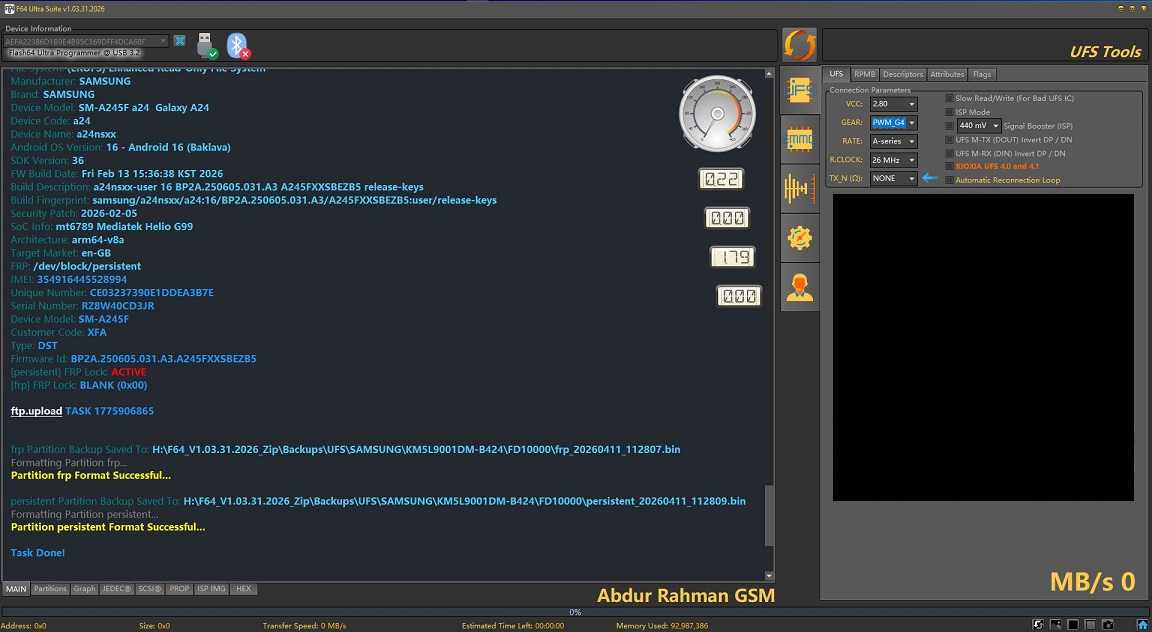Enable Automatic Reconnection Loop
The width and height of the screenshot is (1152, 632).
pyautogui.click(x=949, y=180)
